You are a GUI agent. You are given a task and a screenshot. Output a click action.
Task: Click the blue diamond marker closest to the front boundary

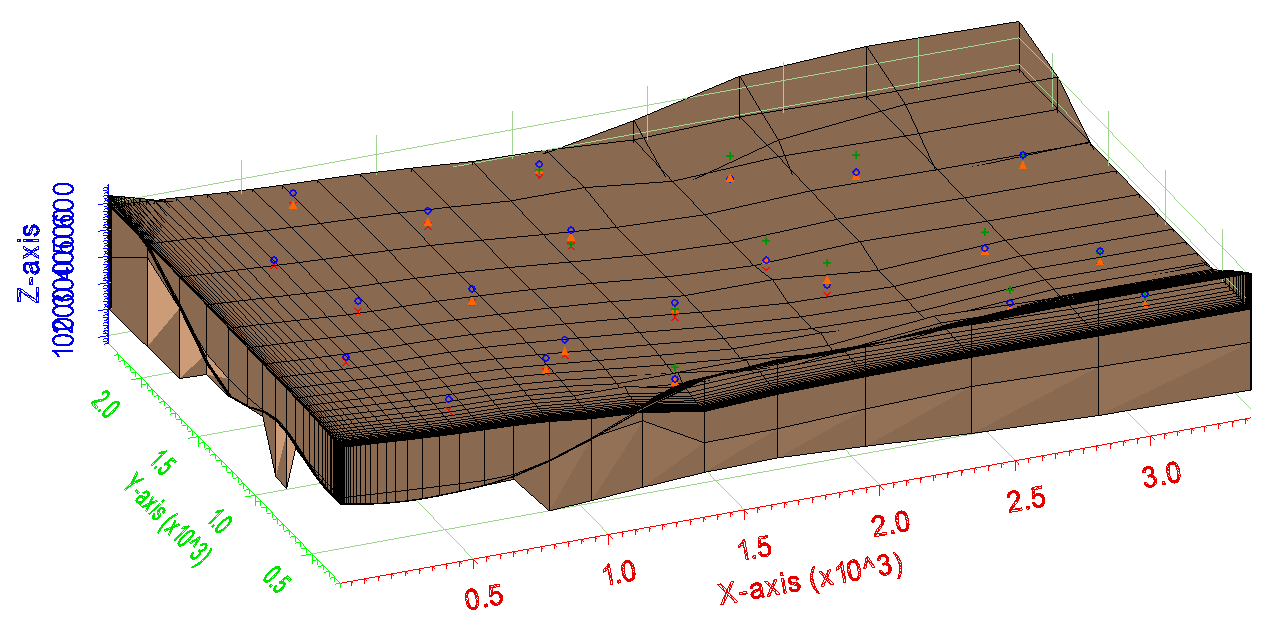[x=449, y=398]
